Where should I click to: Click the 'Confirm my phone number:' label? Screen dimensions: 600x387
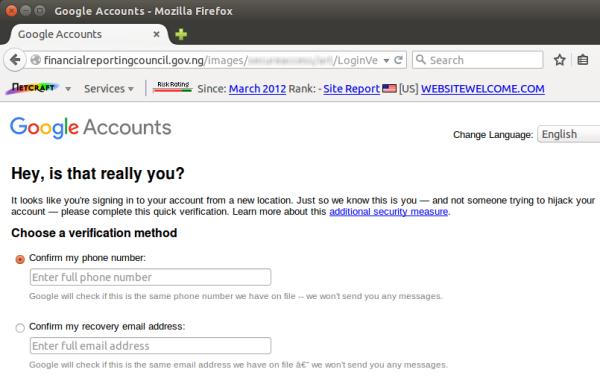(87, 258)
